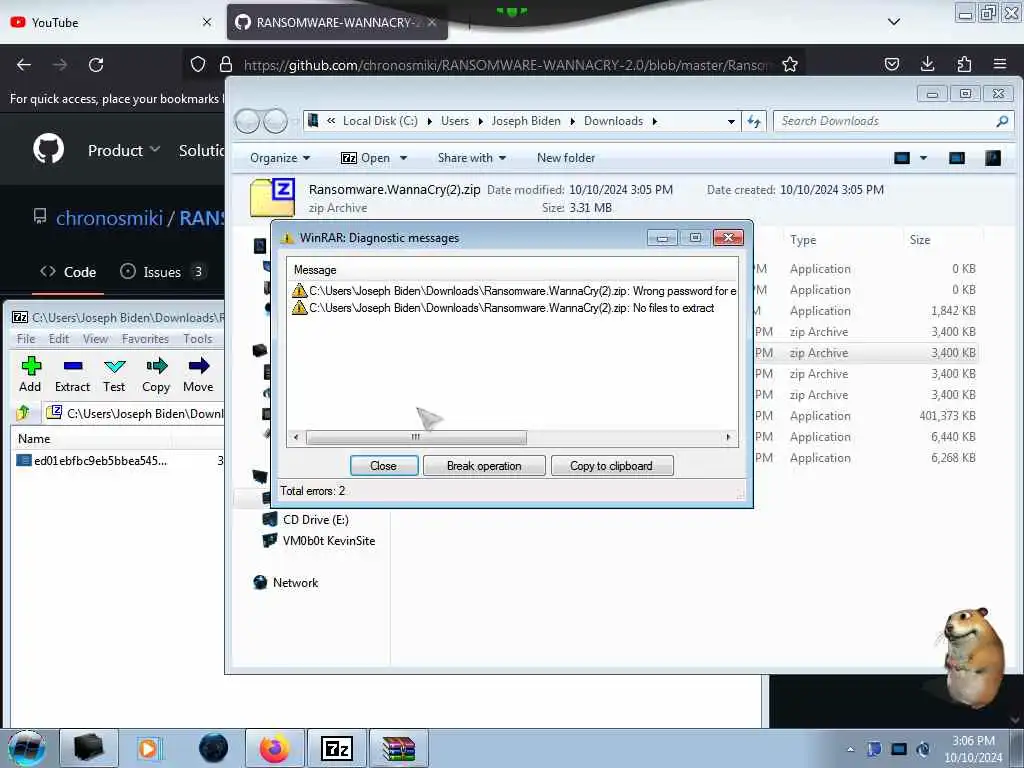Click Firefox back arrow
The height and width of the screenshot is (768, 1024).
point(24,65)
